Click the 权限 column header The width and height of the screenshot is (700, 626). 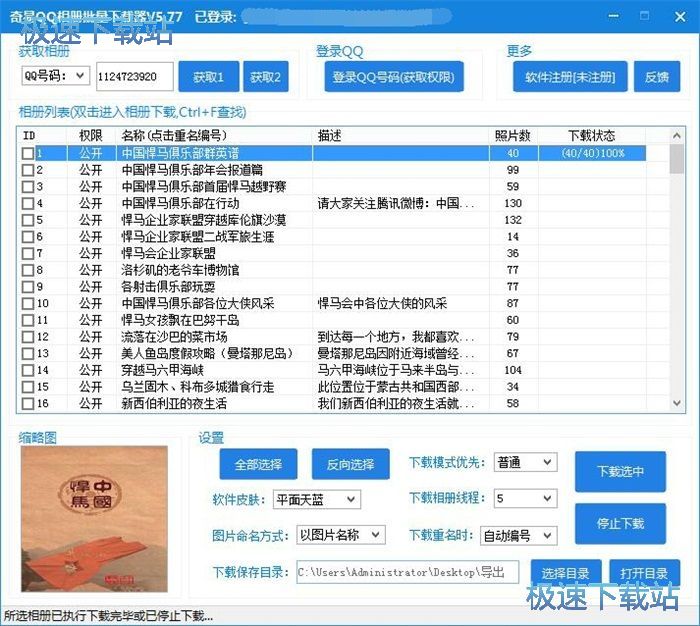pyautogui.click(x=92, y=136)
